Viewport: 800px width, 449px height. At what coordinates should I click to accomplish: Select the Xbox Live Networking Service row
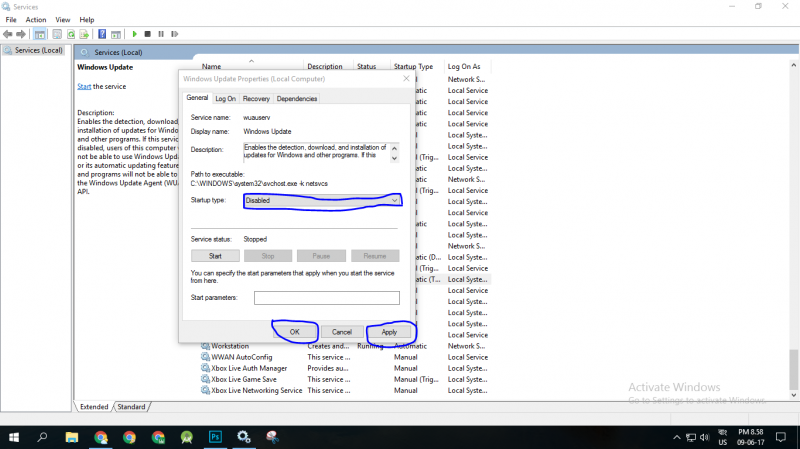tap(344, 390)
